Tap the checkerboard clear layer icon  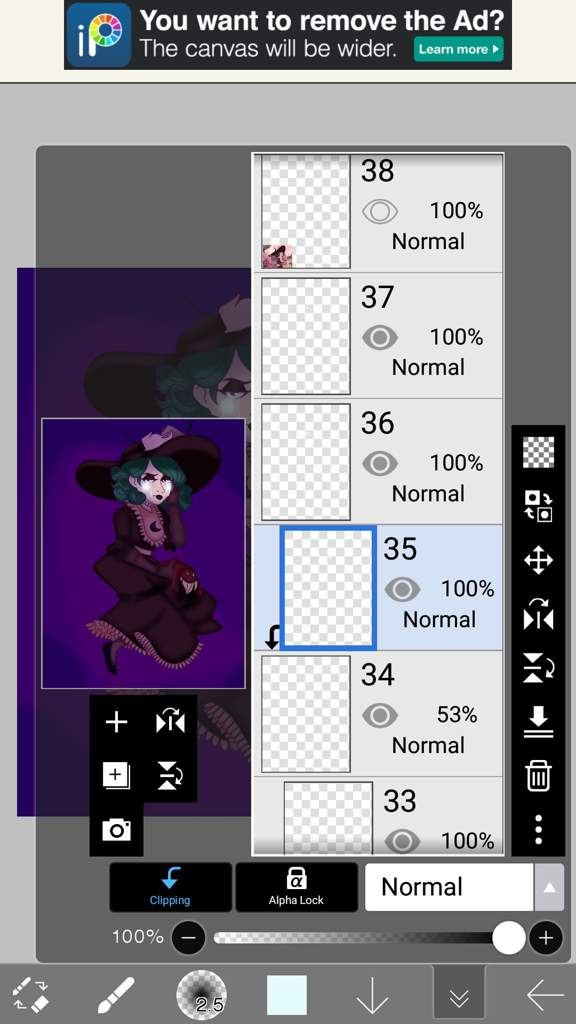(x=538, y=452)
